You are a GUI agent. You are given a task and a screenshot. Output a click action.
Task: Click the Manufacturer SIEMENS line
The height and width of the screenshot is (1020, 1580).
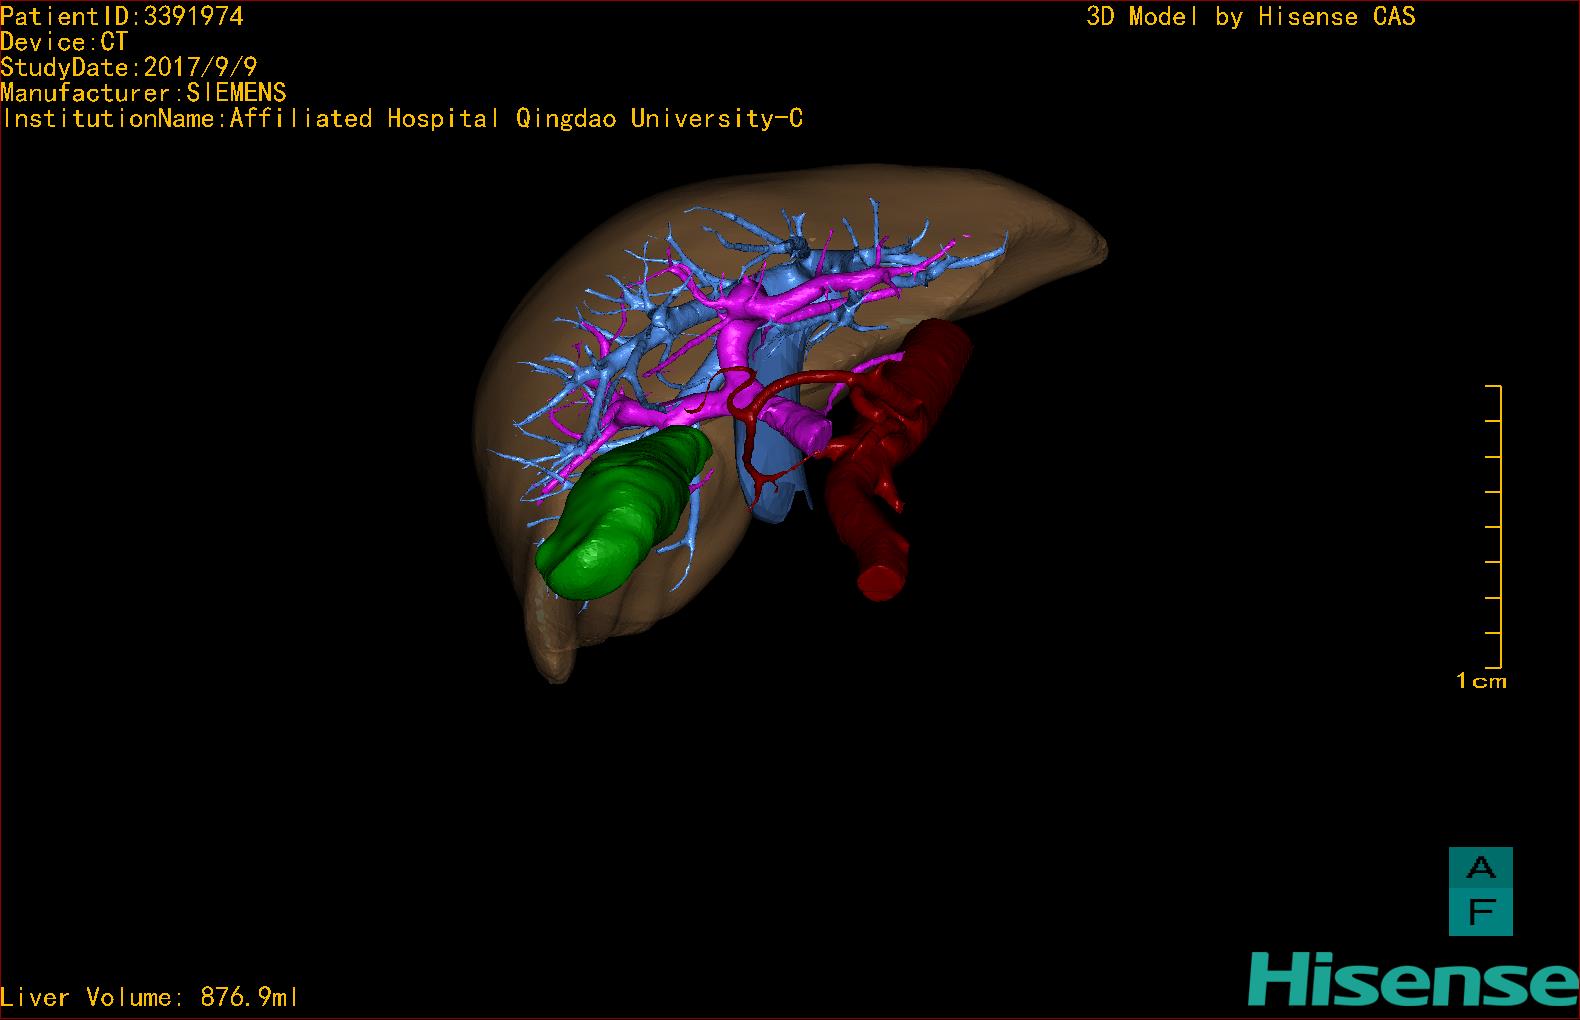[143, 93]
